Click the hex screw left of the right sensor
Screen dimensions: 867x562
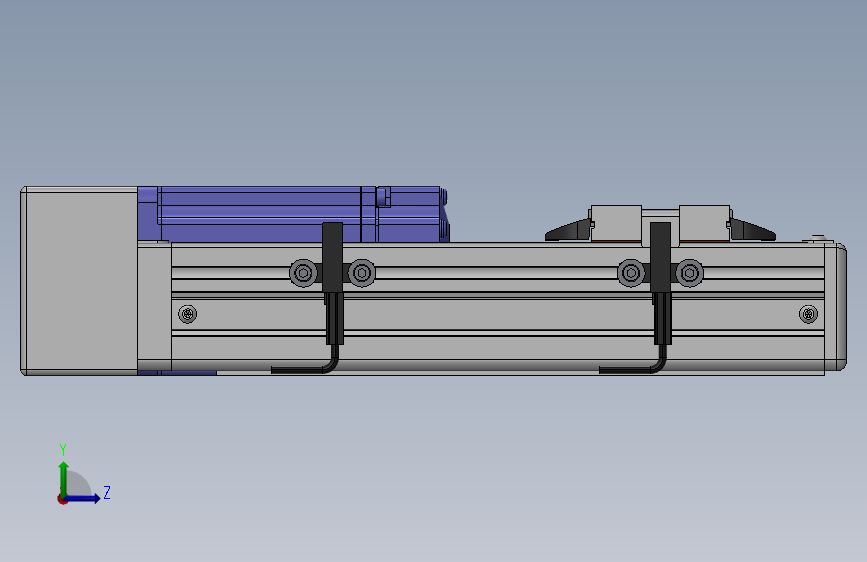(631, 273)
